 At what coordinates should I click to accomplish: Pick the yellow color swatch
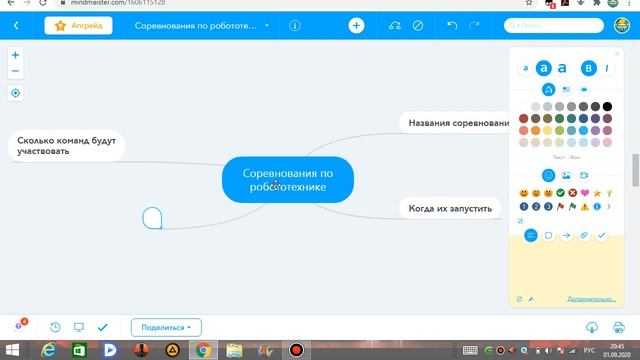pos(547,131)
